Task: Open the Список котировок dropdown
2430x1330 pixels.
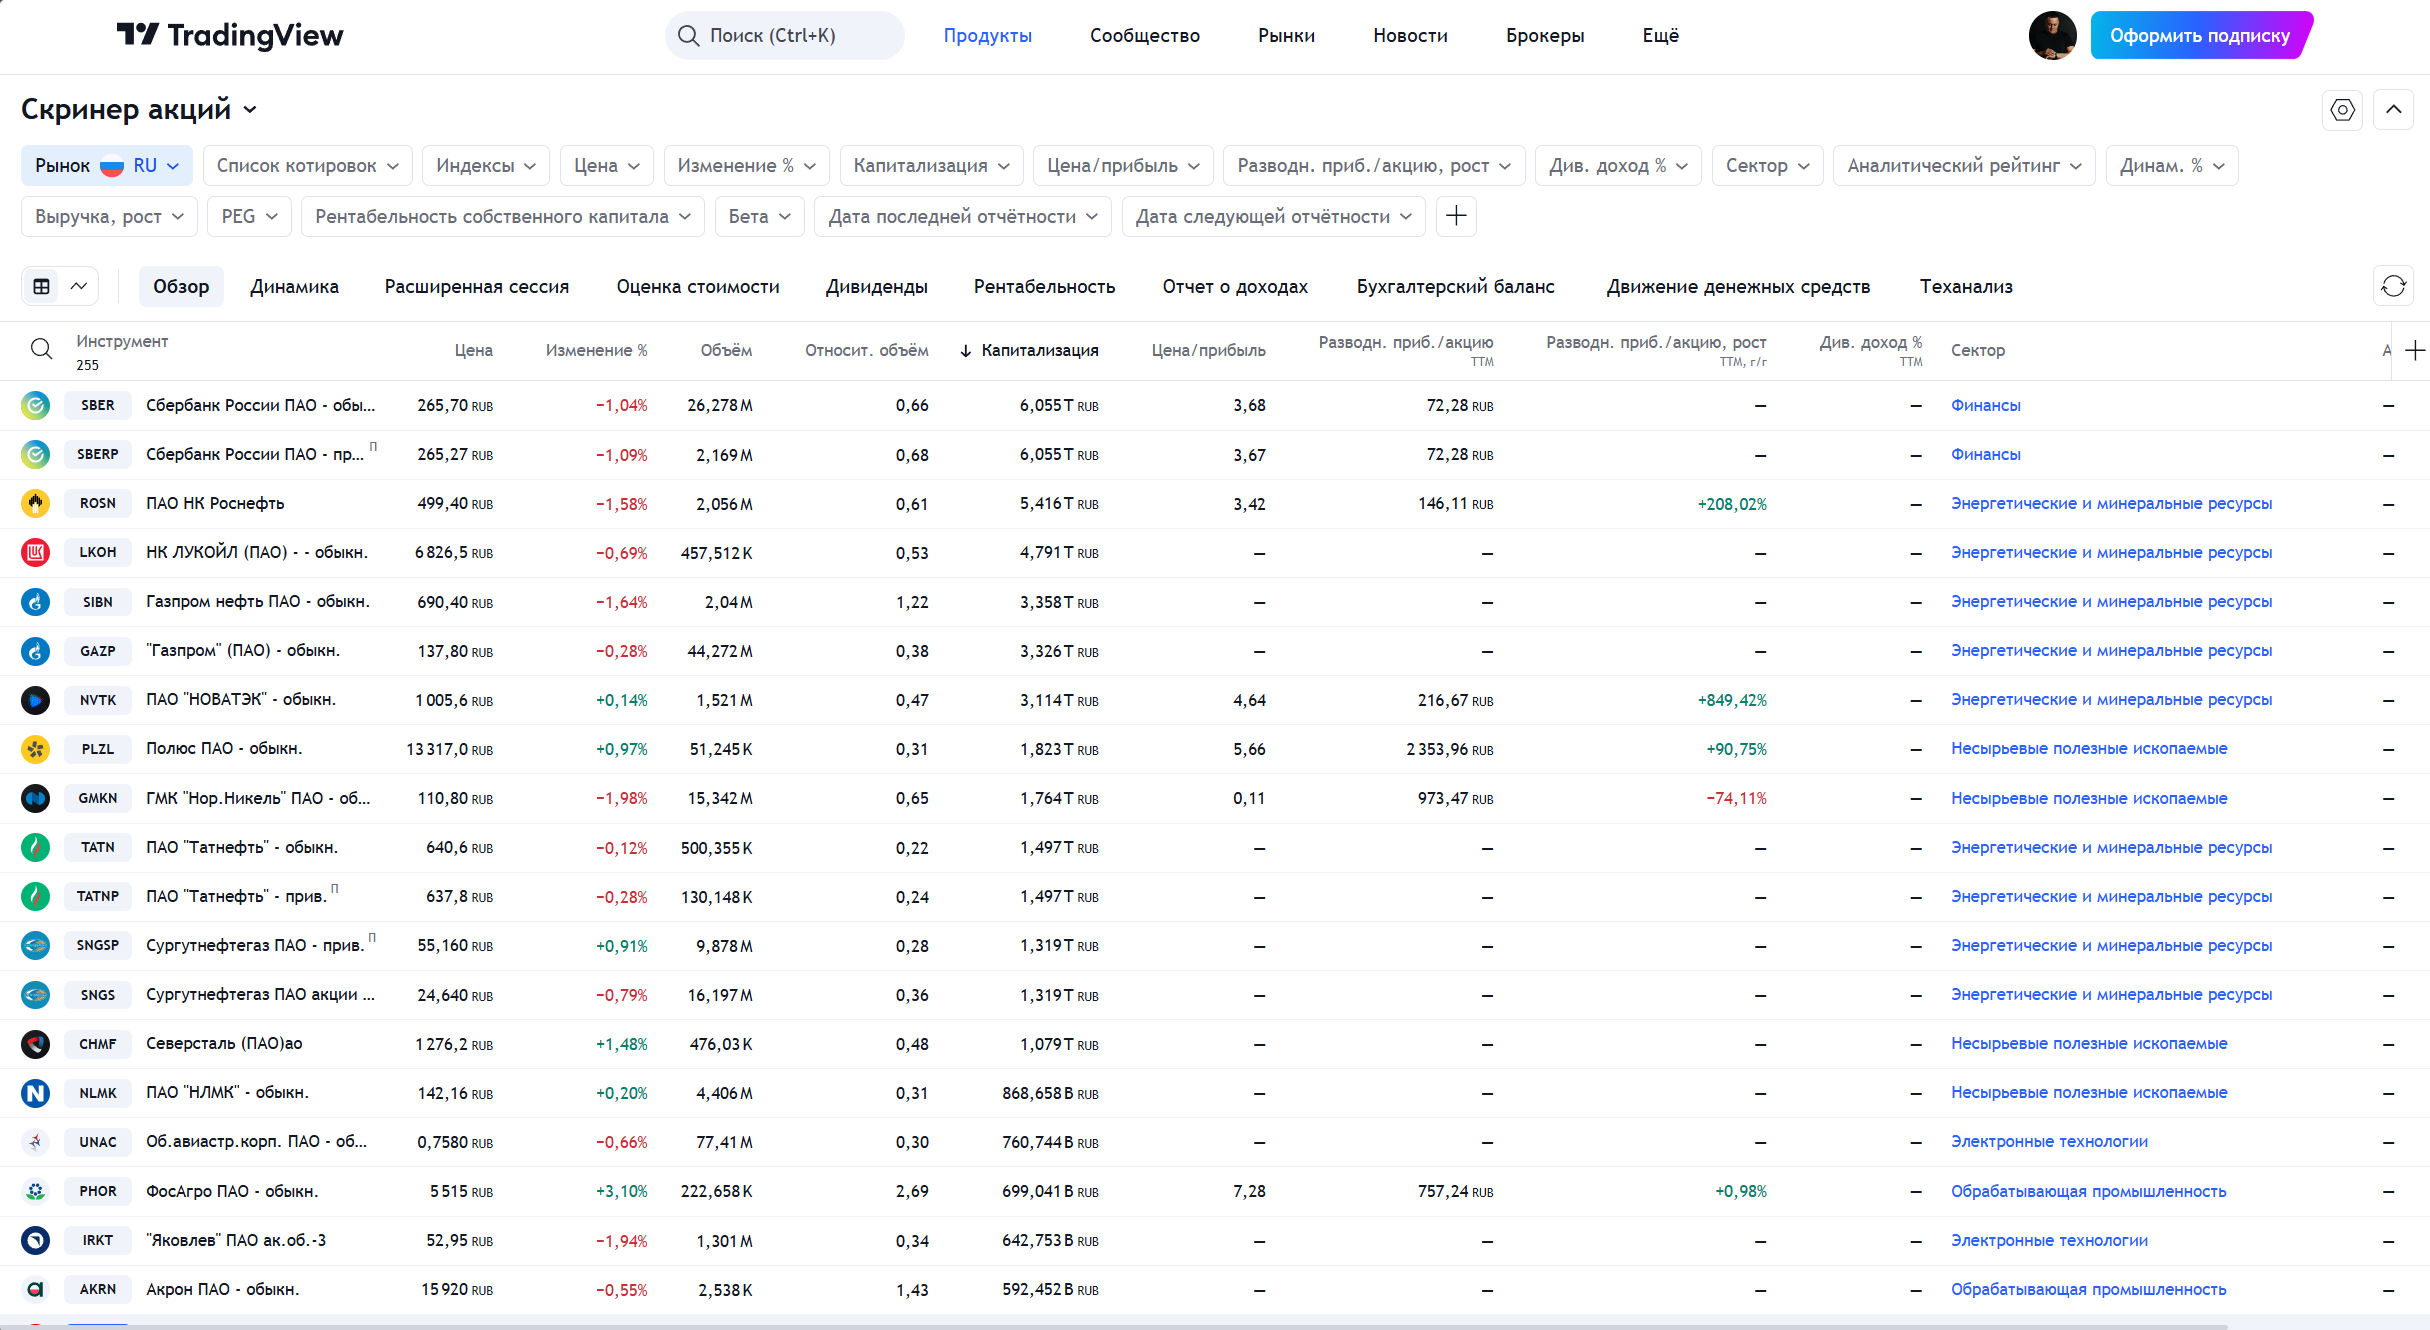Action: [x=308, y=165]
